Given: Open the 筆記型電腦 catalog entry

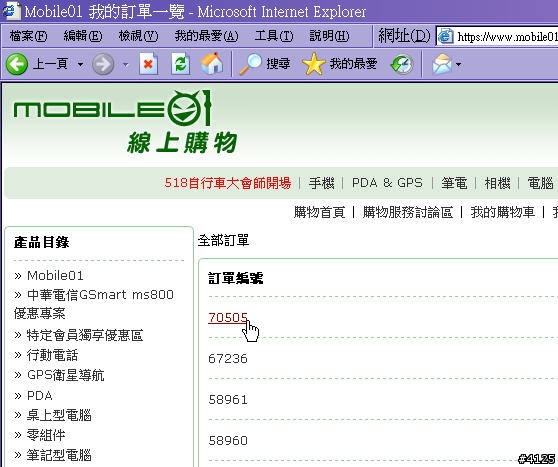Looking at the screenshot, I should pos(59,455).
